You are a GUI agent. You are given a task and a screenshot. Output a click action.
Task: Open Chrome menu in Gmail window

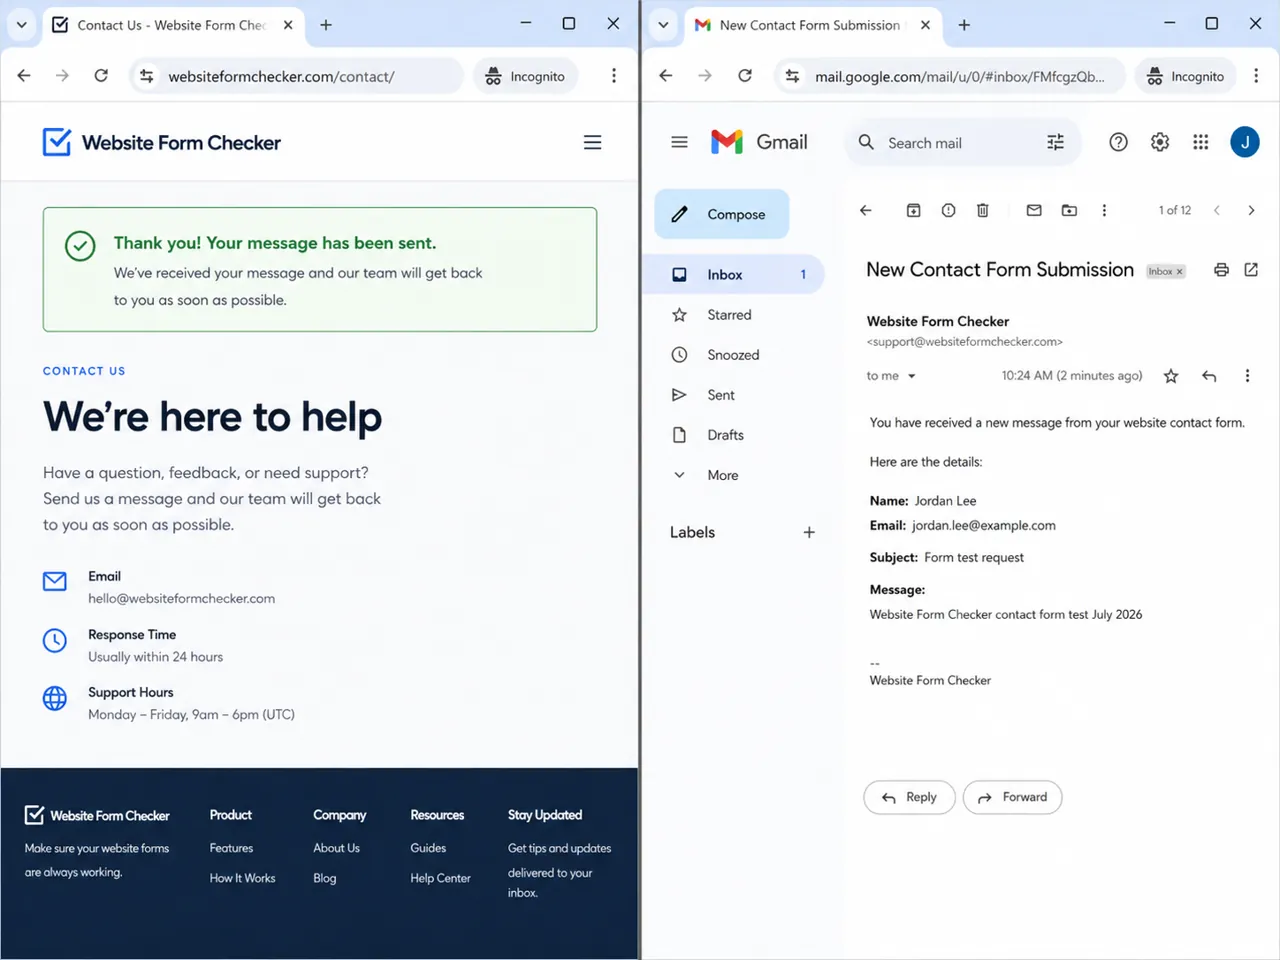coord(1256,76)
